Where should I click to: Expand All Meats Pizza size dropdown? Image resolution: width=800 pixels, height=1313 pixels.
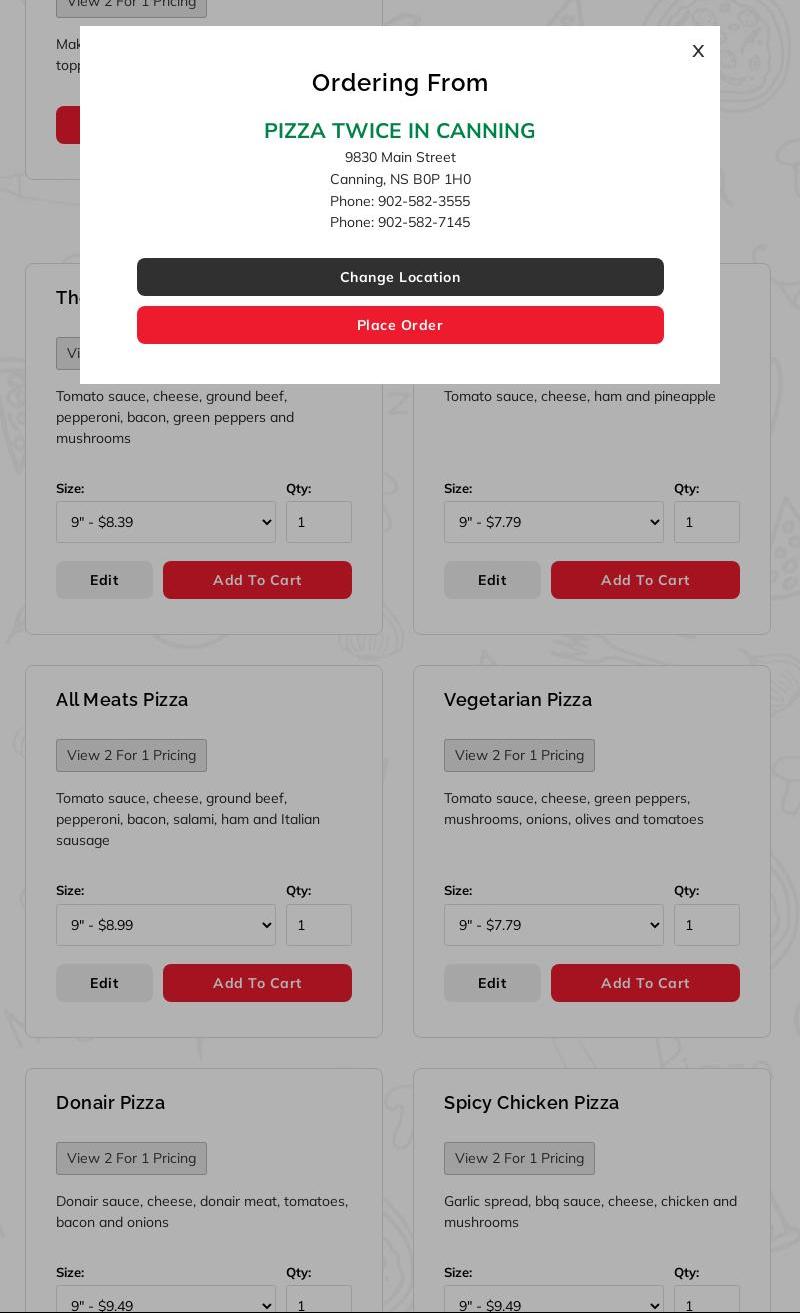point(166,925)
